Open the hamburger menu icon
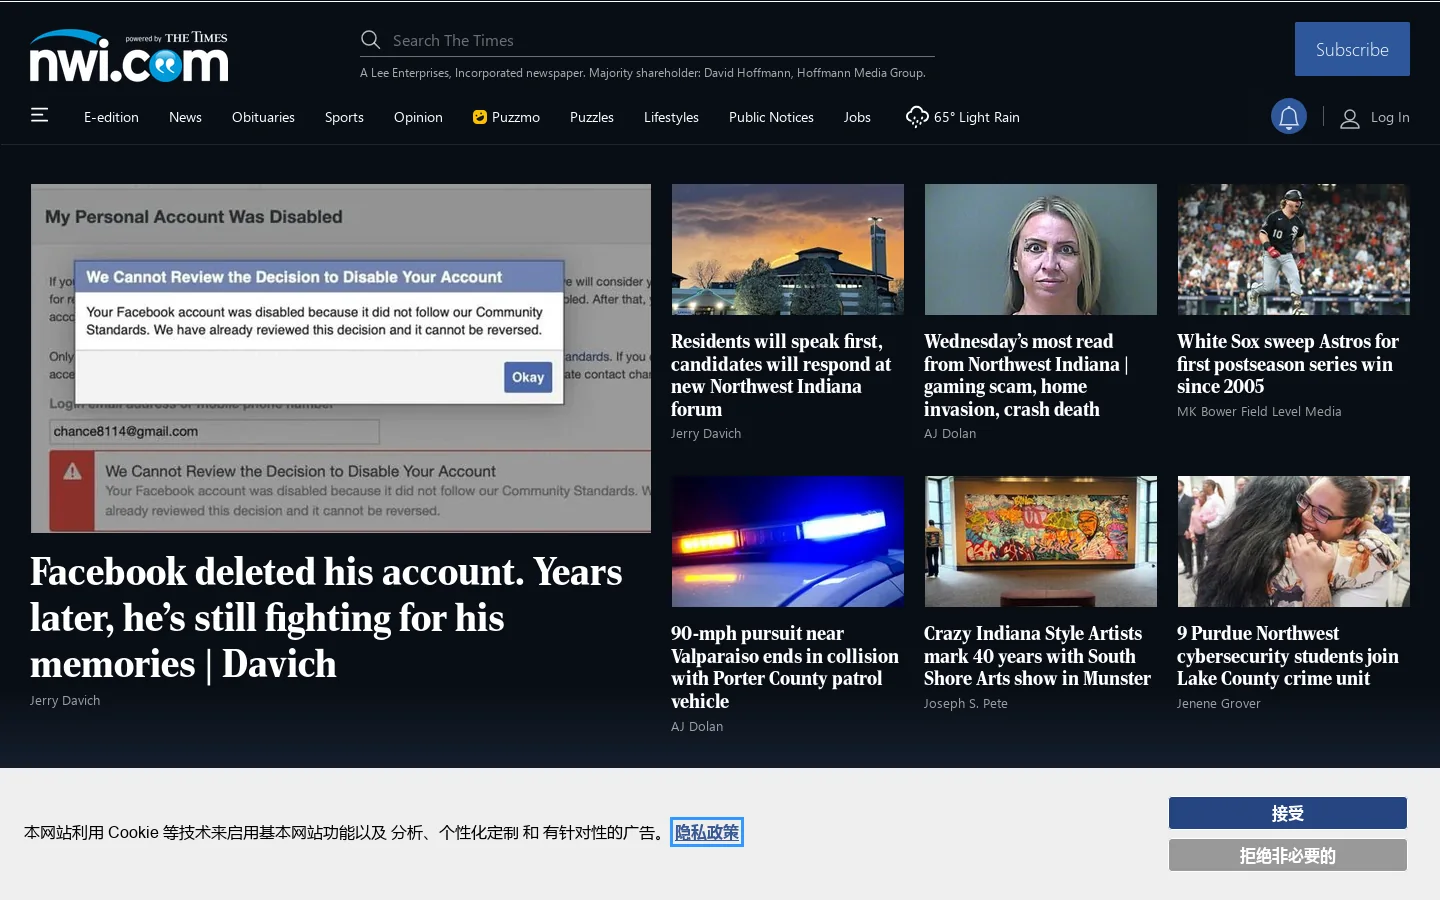 click(39, 115)
